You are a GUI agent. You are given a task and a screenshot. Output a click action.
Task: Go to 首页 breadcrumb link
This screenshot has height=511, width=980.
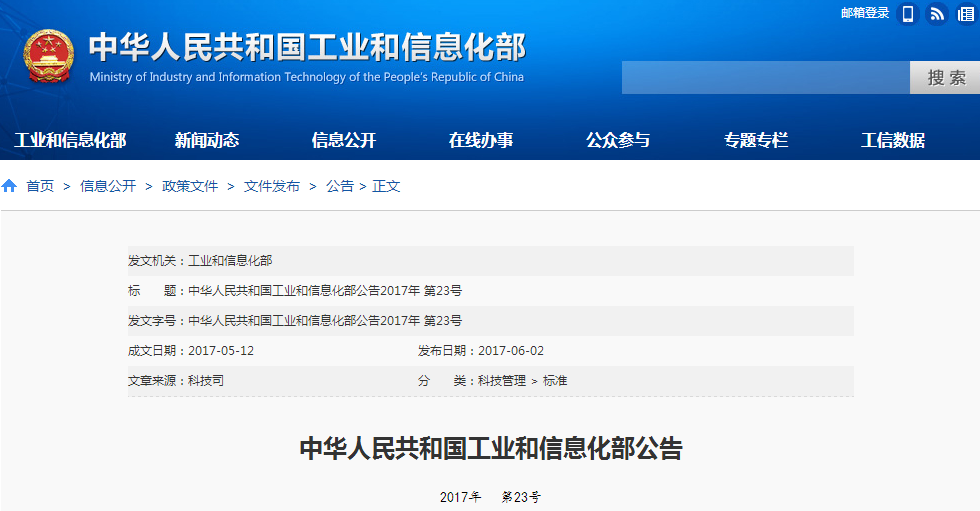pyautogui.click(x=40, y=186)
